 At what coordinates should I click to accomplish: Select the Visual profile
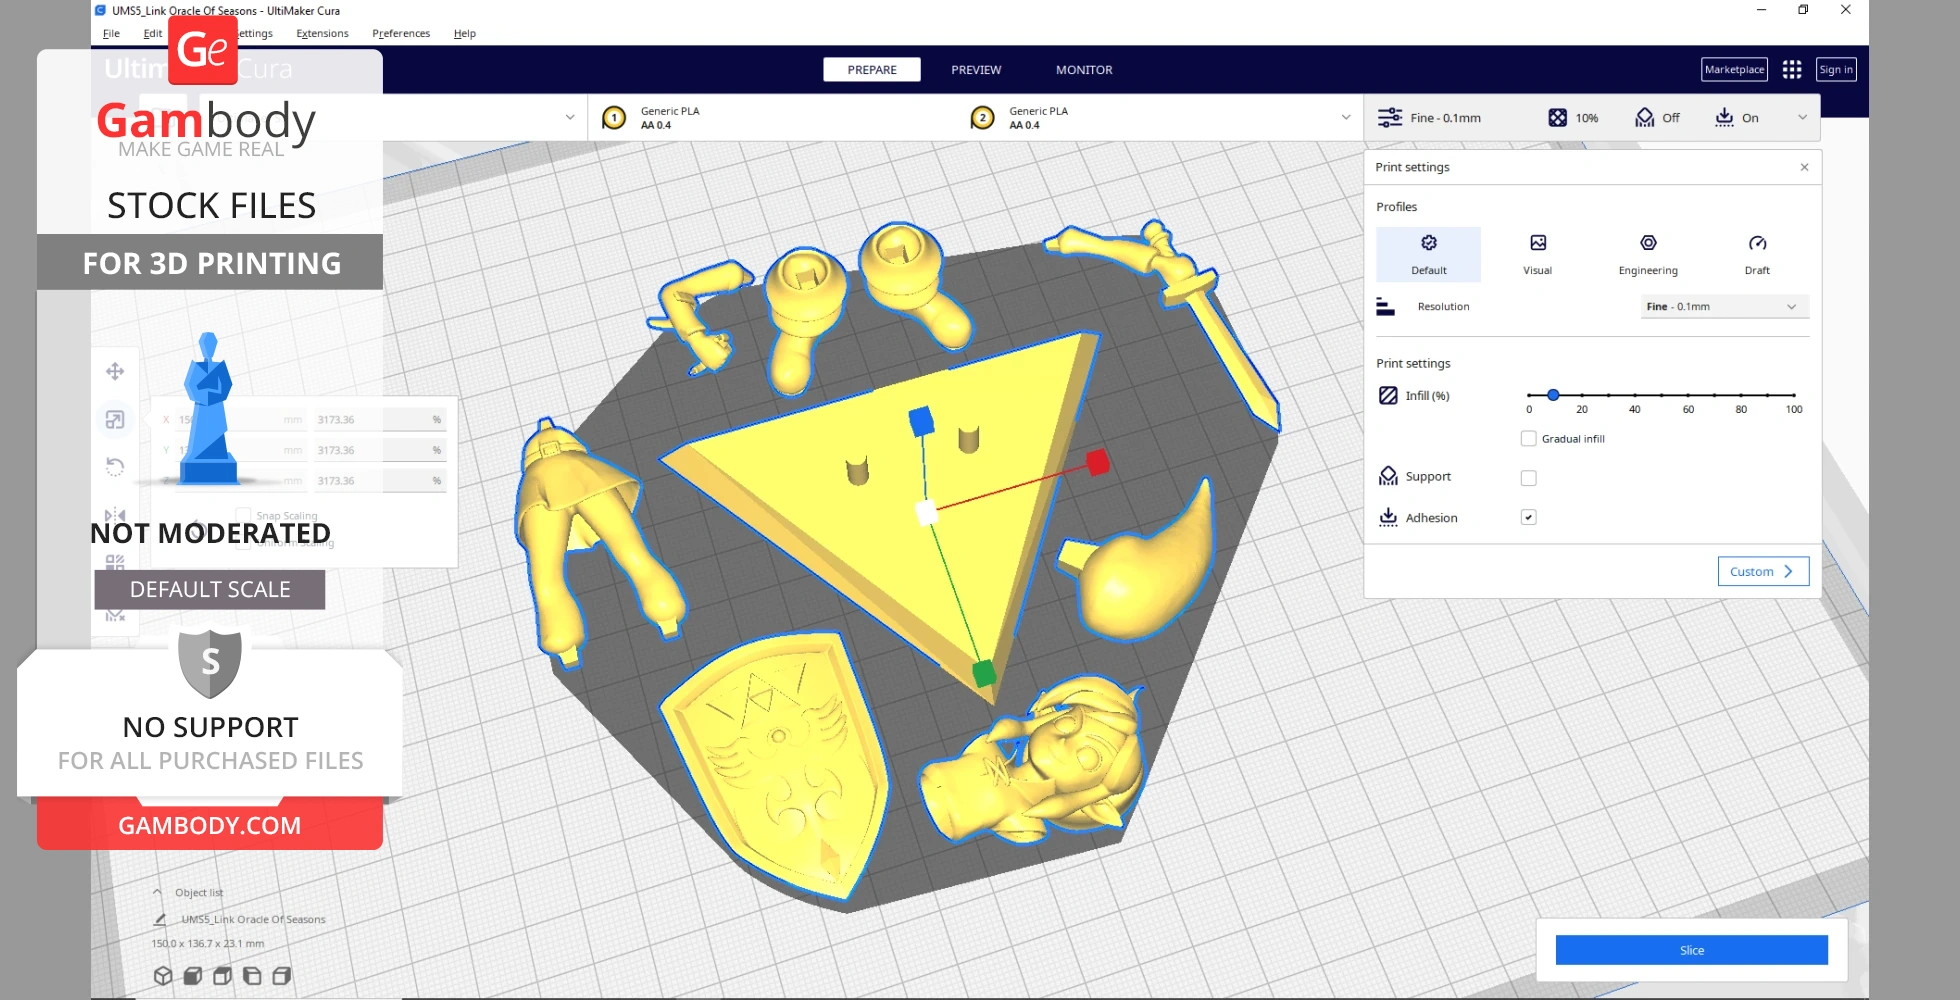tap(1537, 254)
